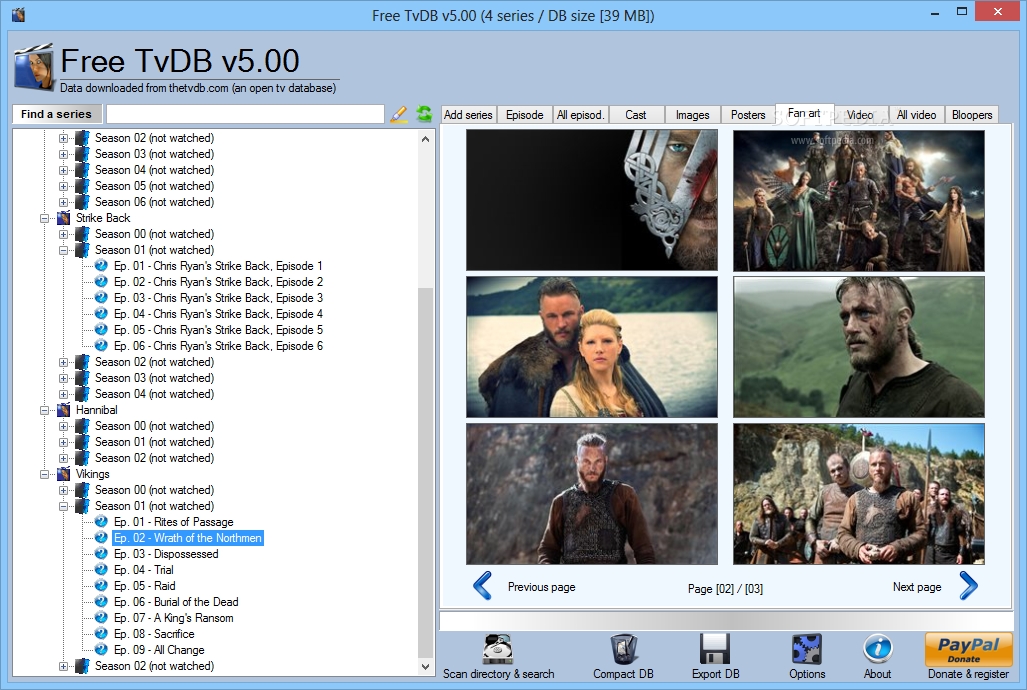Click the question icon beside Ep. 04 Trial
This screenshot has width=1027, height=690.
pos(101,569)
